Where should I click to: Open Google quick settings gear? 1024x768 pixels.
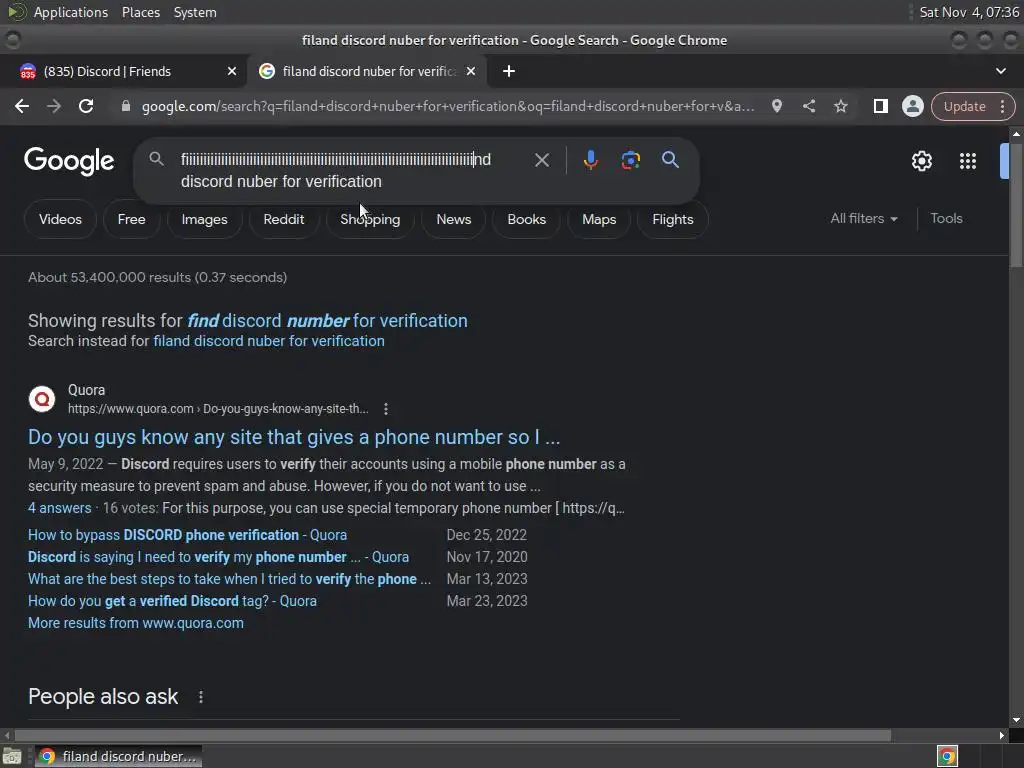(921, 161)
